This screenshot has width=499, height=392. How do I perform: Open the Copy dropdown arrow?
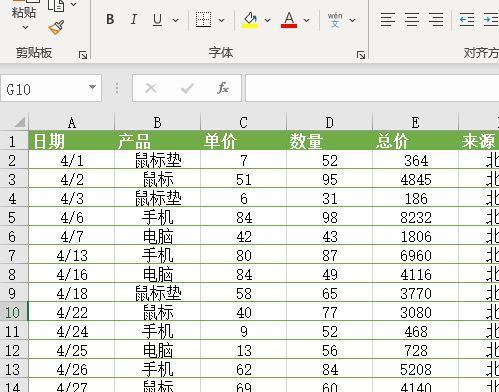(x=73, y=5)
